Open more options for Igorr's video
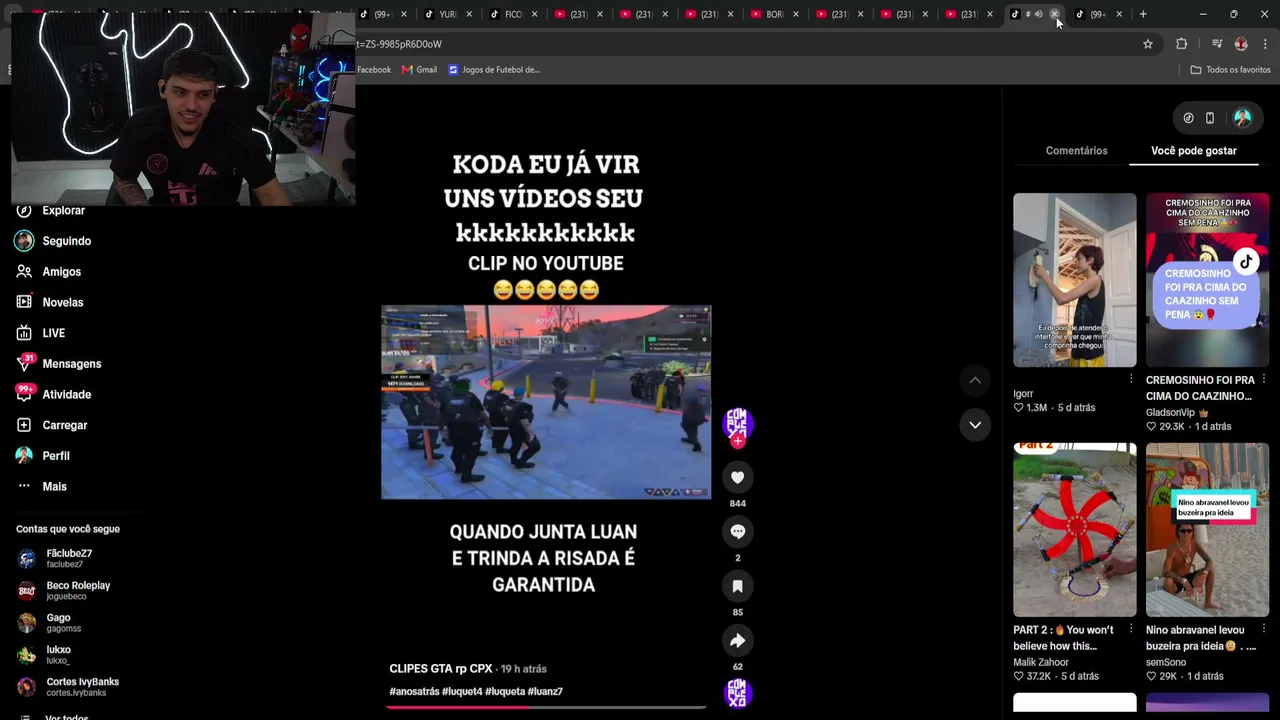1280x720 pixels. pyautogui.click(x=1131, y=379)
